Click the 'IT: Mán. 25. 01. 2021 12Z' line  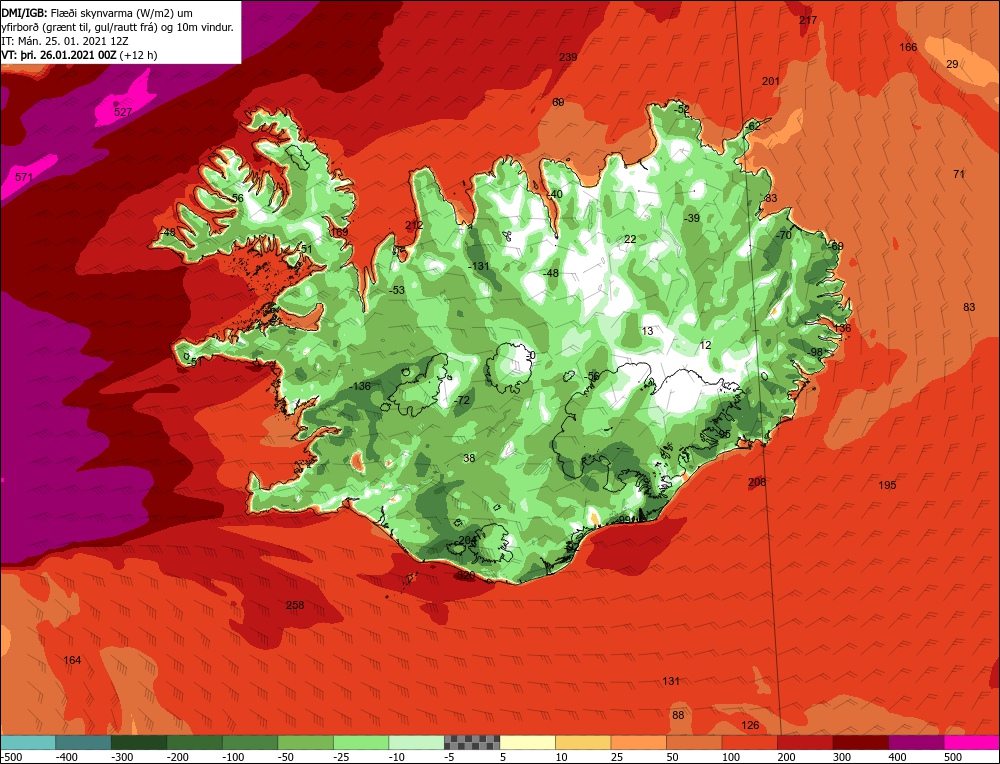coord(66,41)
